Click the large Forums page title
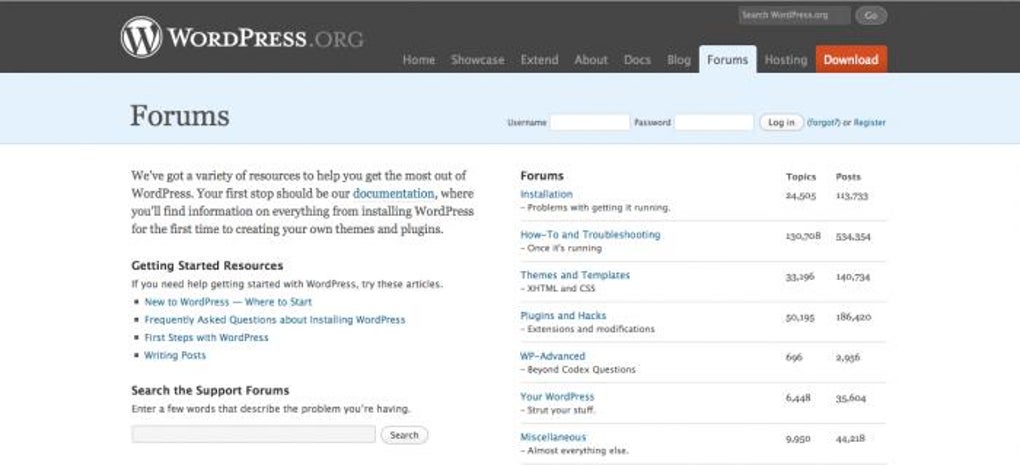 coord(180,116)
